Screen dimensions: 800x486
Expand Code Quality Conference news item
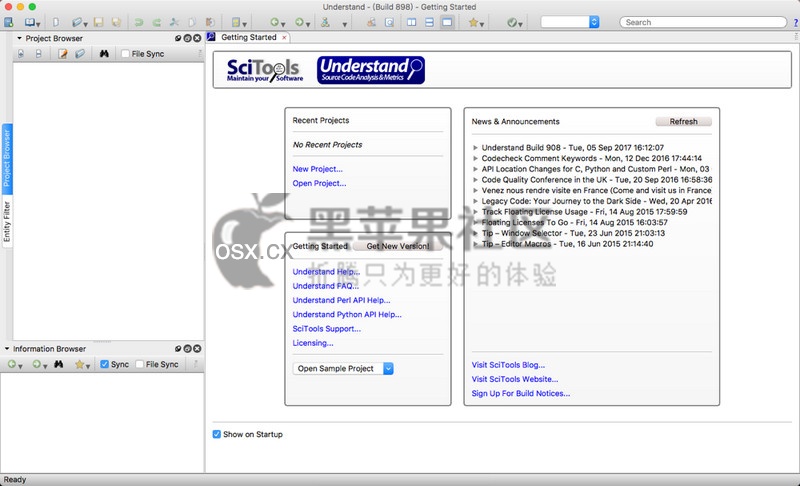click(x=475, y=180)
